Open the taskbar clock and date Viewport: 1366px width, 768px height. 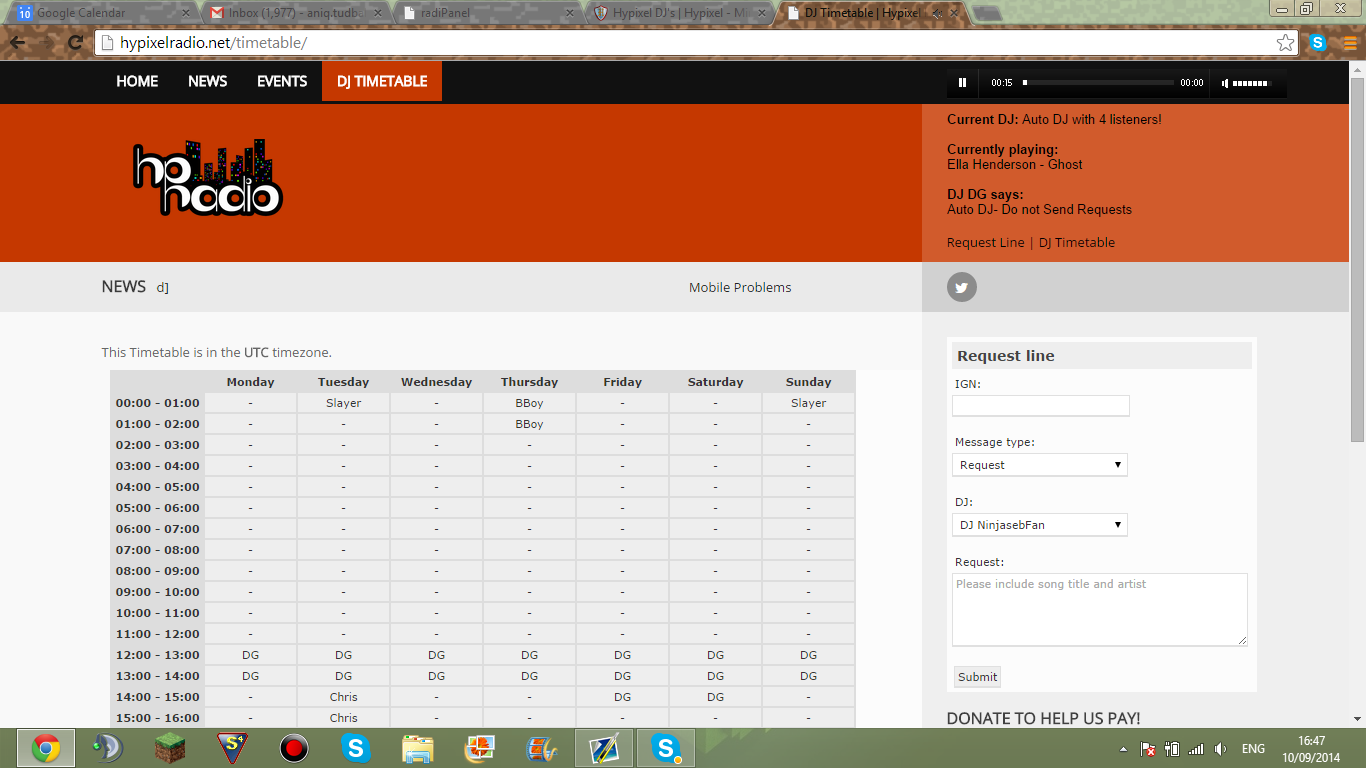tap(1312, 749)
